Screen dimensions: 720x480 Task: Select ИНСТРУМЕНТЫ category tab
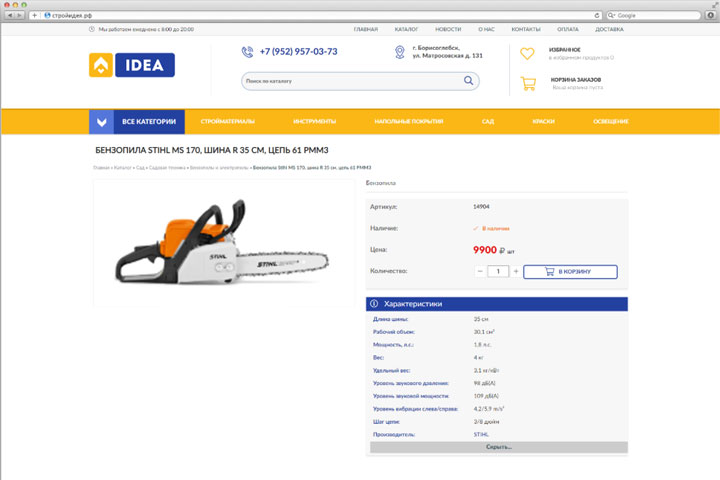point(315,122)
